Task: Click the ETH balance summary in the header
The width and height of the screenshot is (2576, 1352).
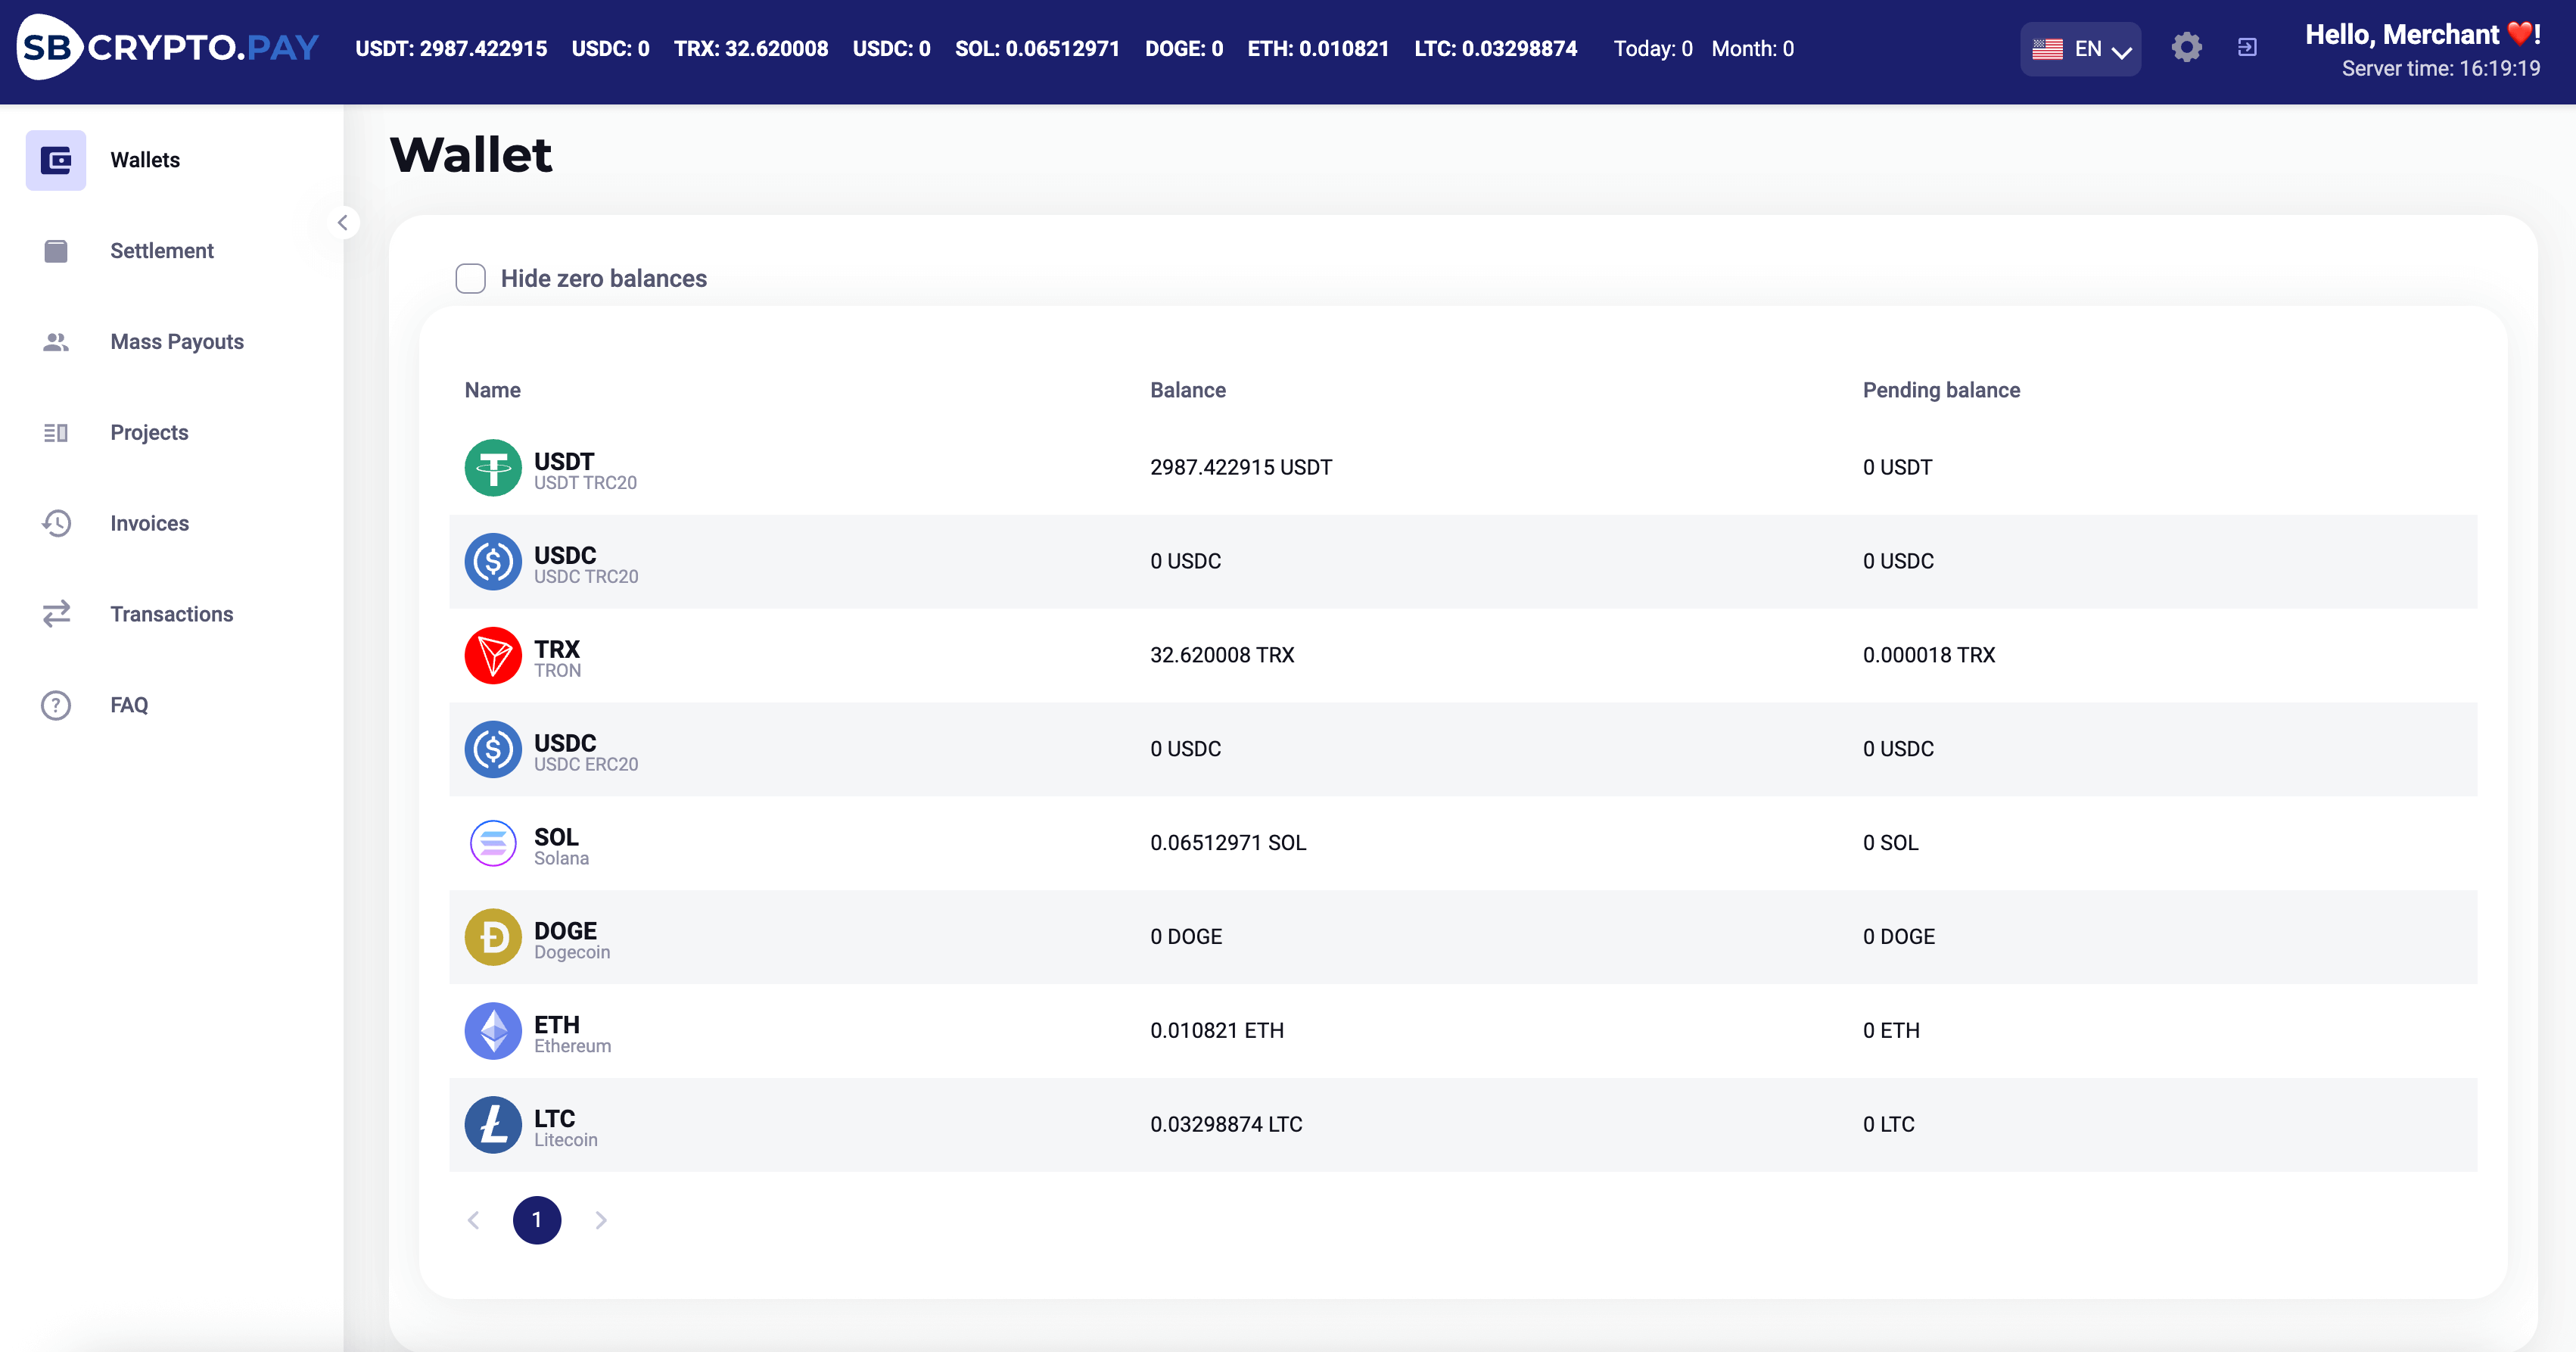Action: tap(1318, 48)
